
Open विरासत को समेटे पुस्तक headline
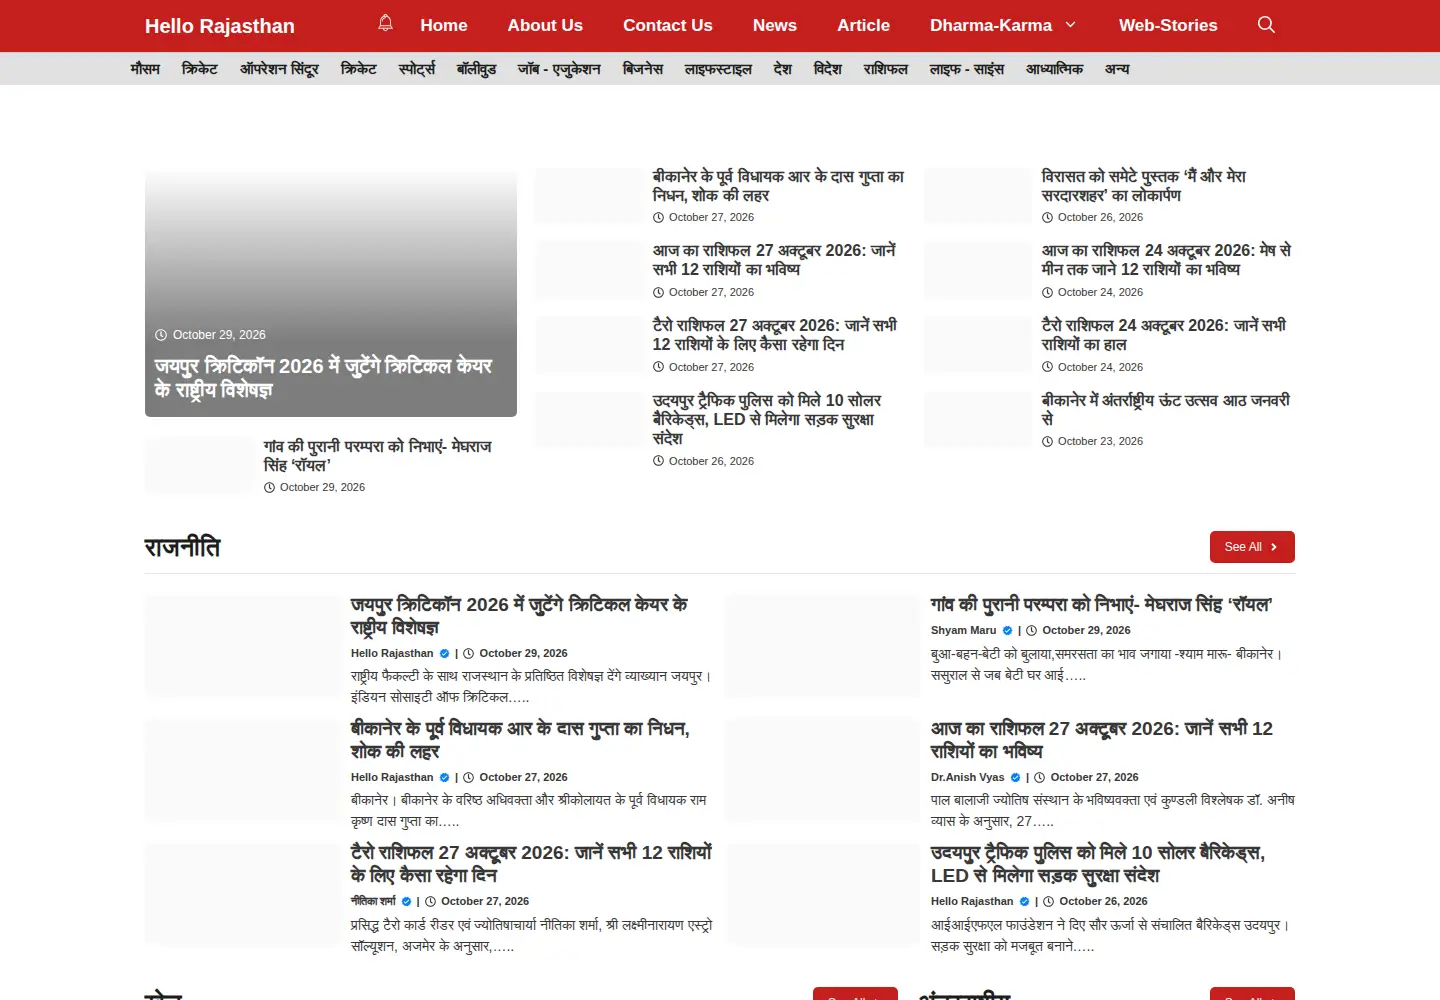pyautogui.click(x=1144, y=186)
